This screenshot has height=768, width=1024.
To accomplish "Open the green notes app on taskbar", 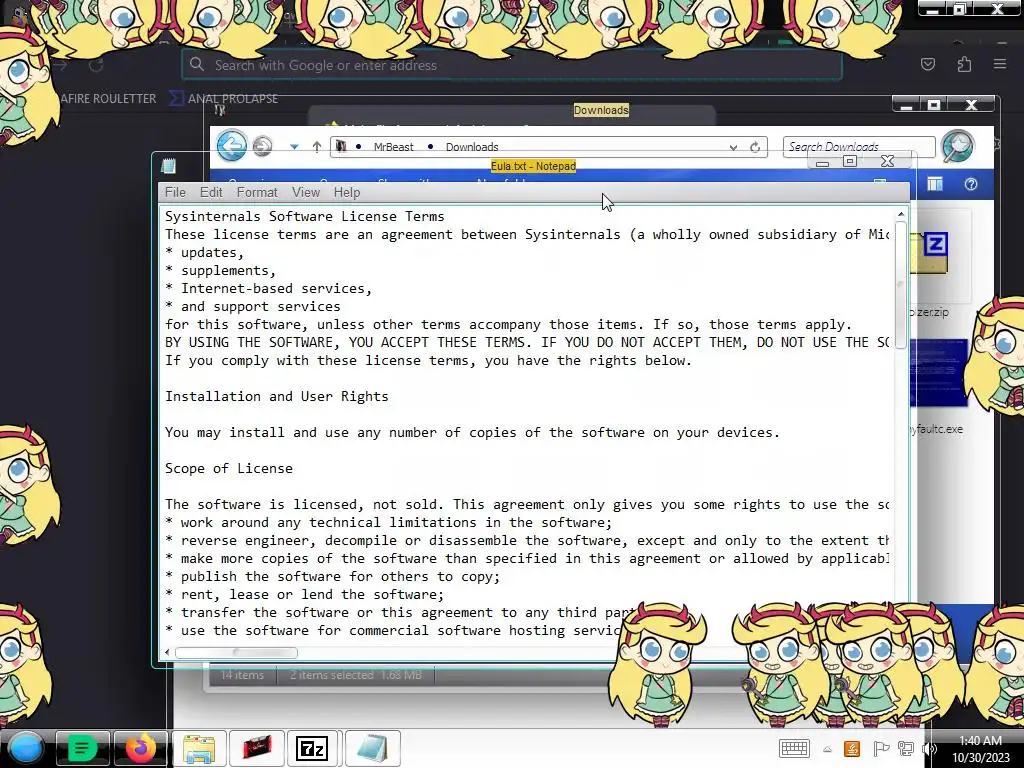I will [82, 748].
